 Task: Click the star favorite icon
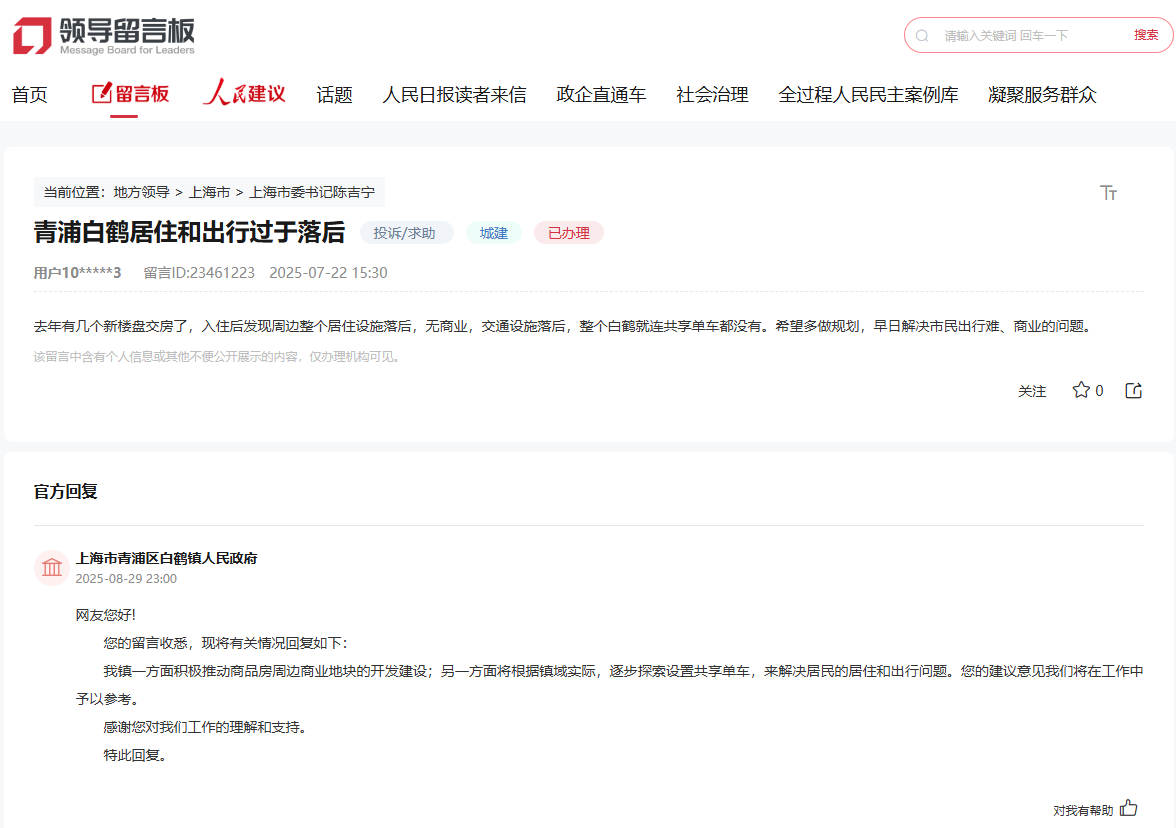1081,390
